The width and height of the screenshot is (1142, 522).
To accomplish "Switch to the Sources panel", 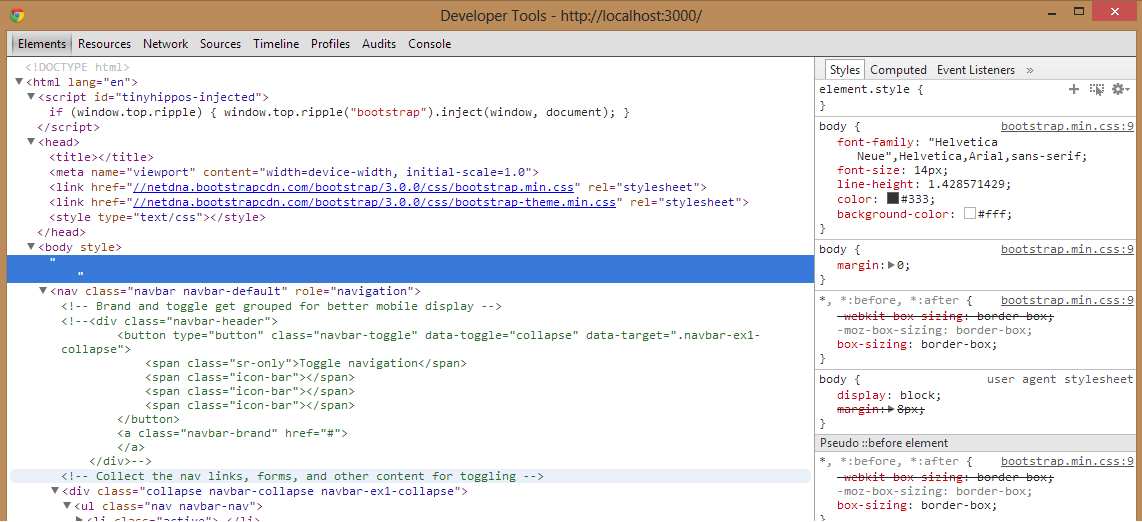I will [220, 44].
